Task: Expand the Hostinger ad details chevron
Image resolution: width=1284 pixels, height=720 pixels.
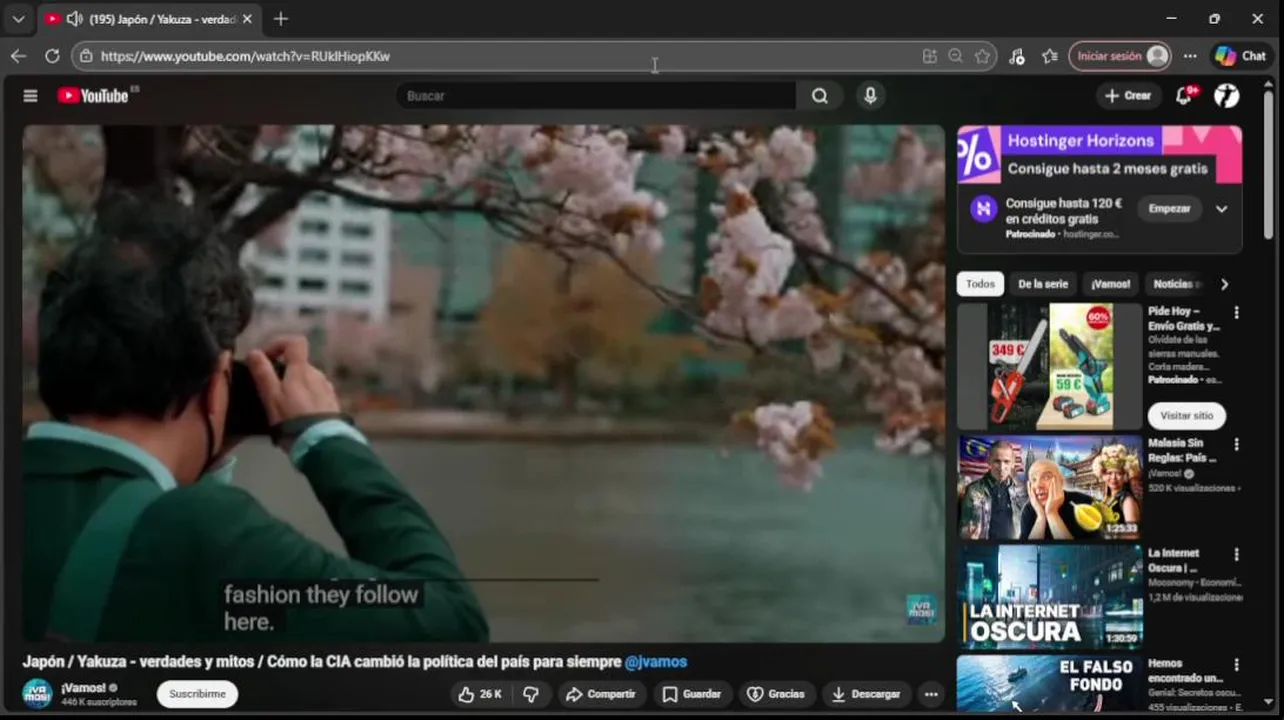Action: [x=1221, y=209]
